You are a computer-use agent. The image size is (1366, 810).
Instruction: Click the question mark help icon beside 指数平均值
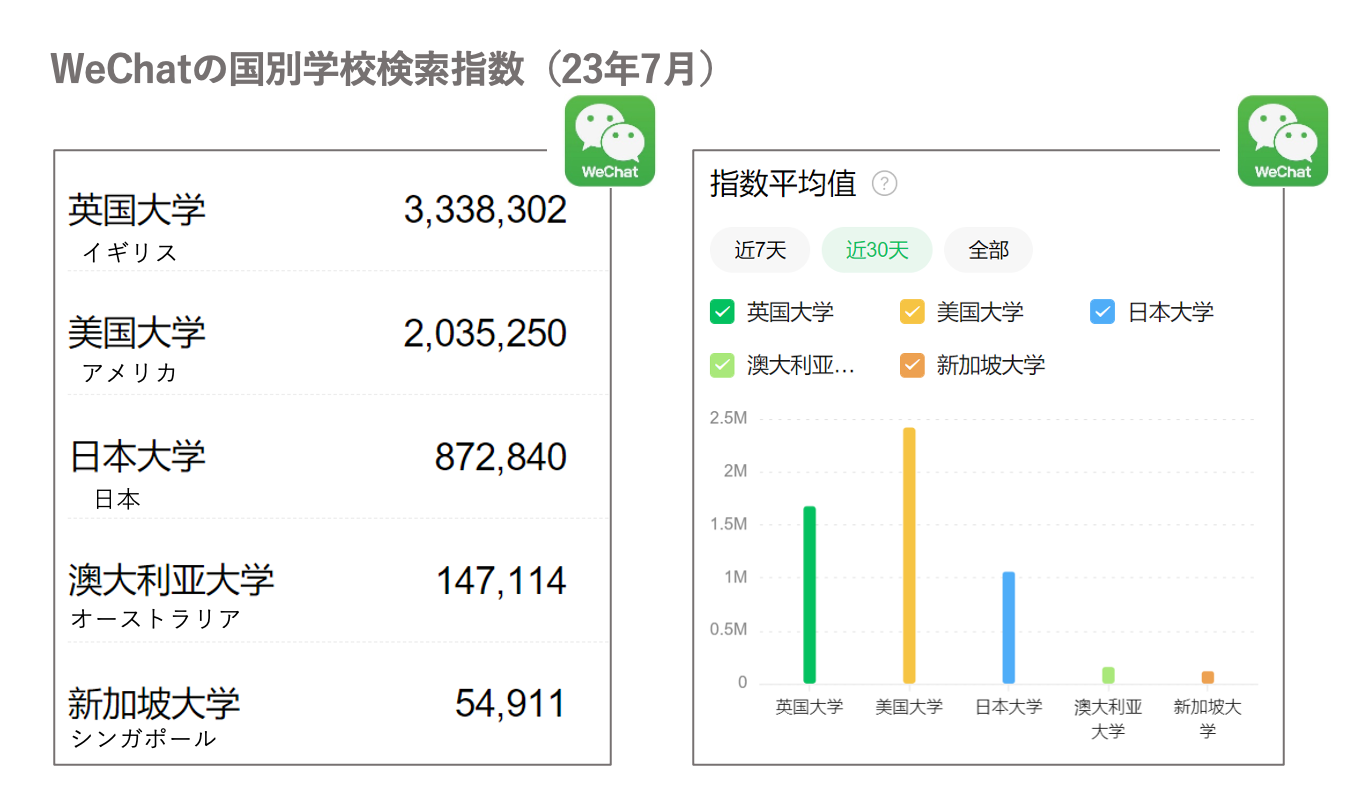[x=884, y=184]
